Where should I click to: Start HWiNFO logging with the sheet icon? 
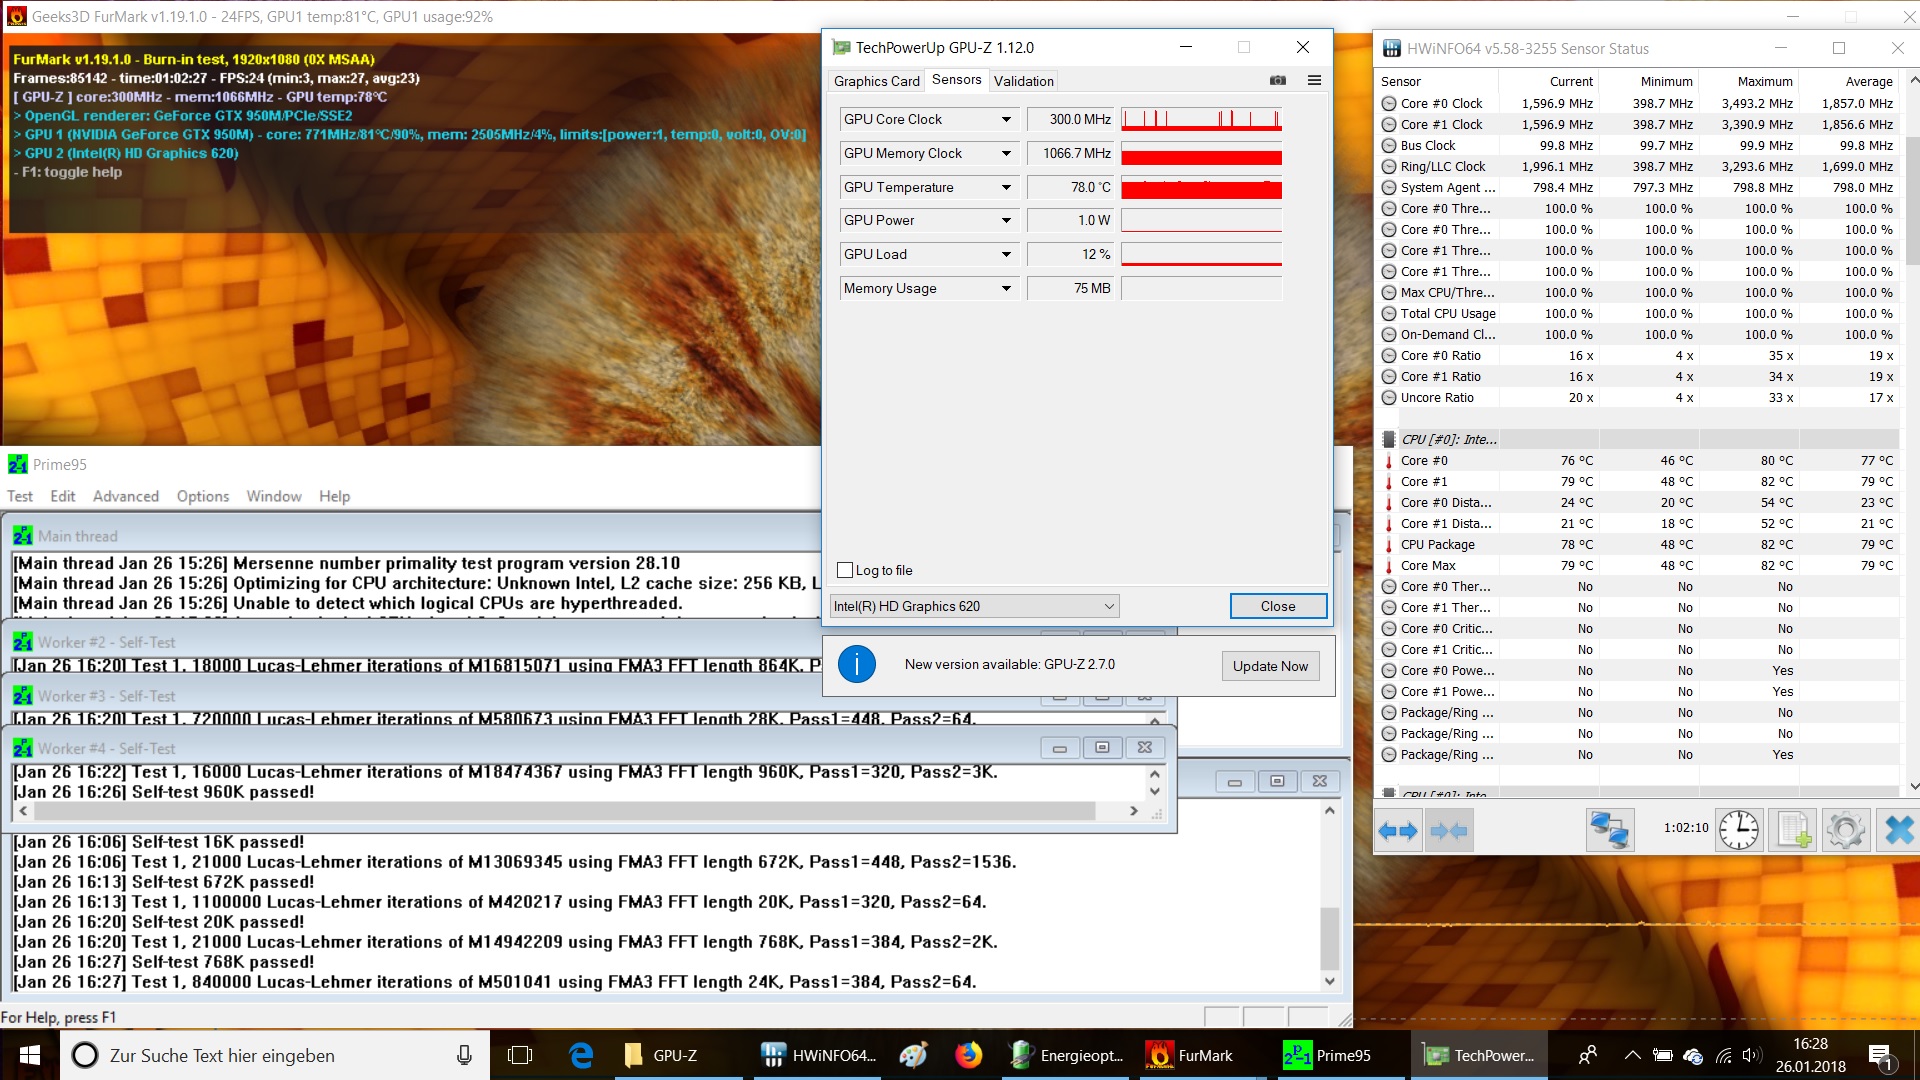1792,830
